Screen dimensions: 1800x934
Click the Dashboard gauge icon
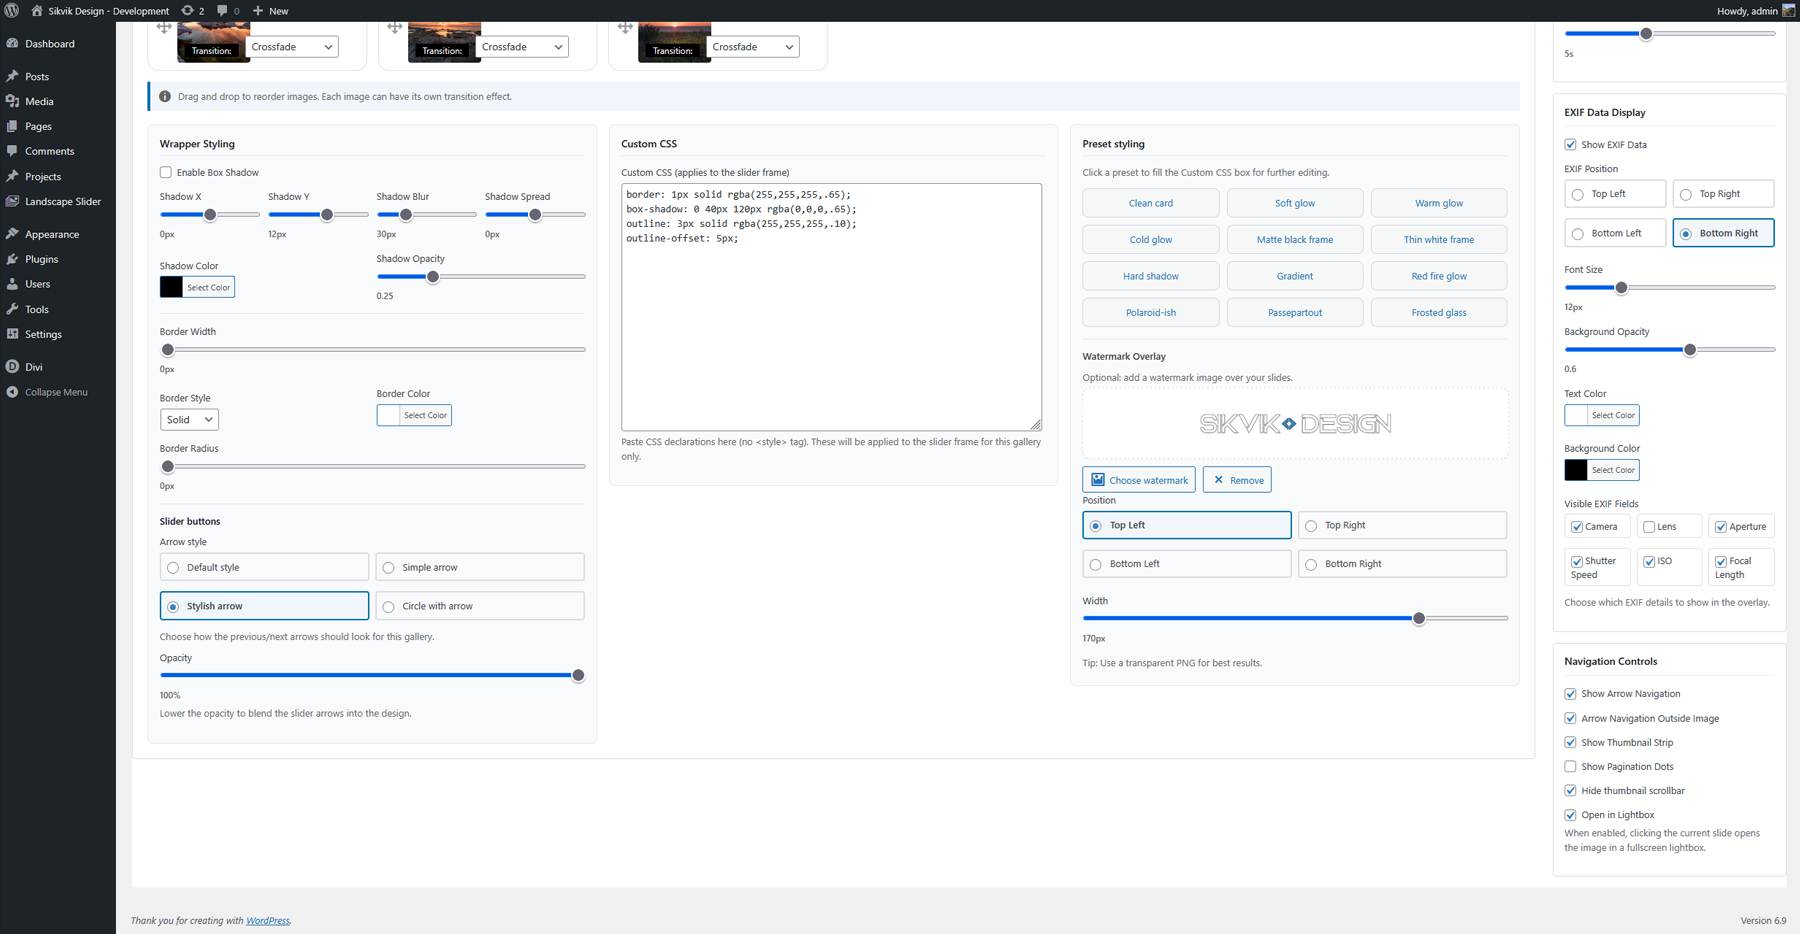point(12,44)
